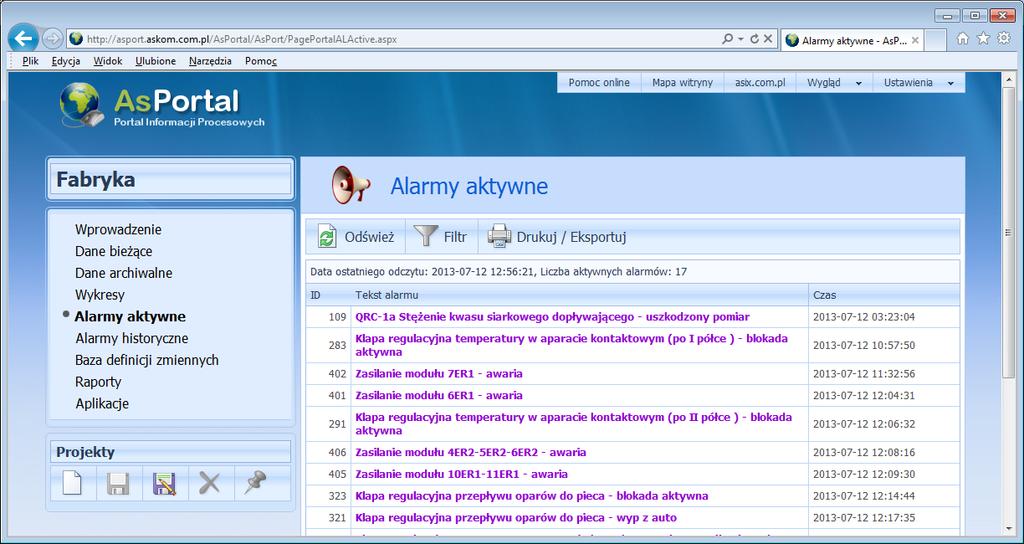Screen dimensions: 1024x544
Task: Visit the asix.com.pl link
Action: pyautogui.click(x=760, y=83)
